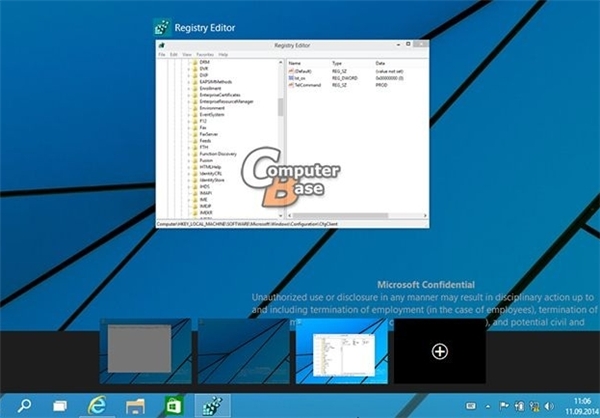Launch Internet Explorer from the taskbar
This screenshot has width=600, height=418.
tap(97, 405)
